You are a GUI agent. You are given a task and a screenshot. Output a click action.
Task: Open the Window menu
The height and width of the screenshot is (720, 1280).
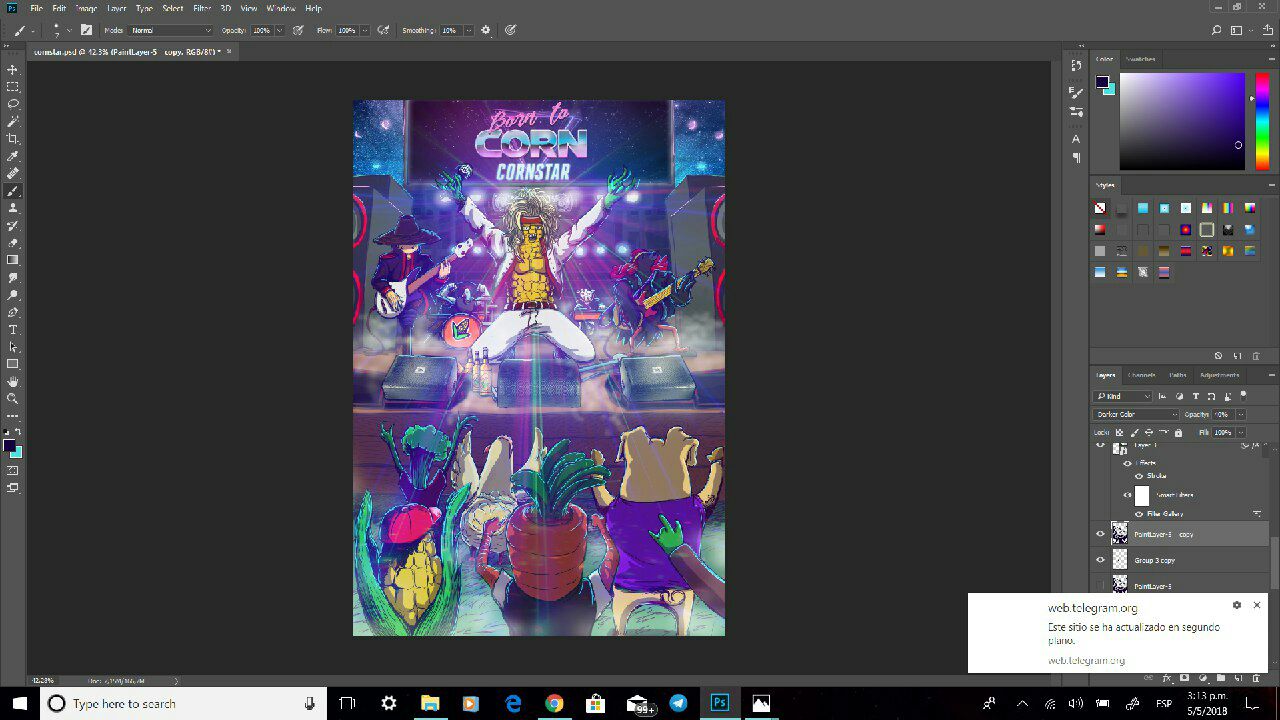(x=281, y=8)
